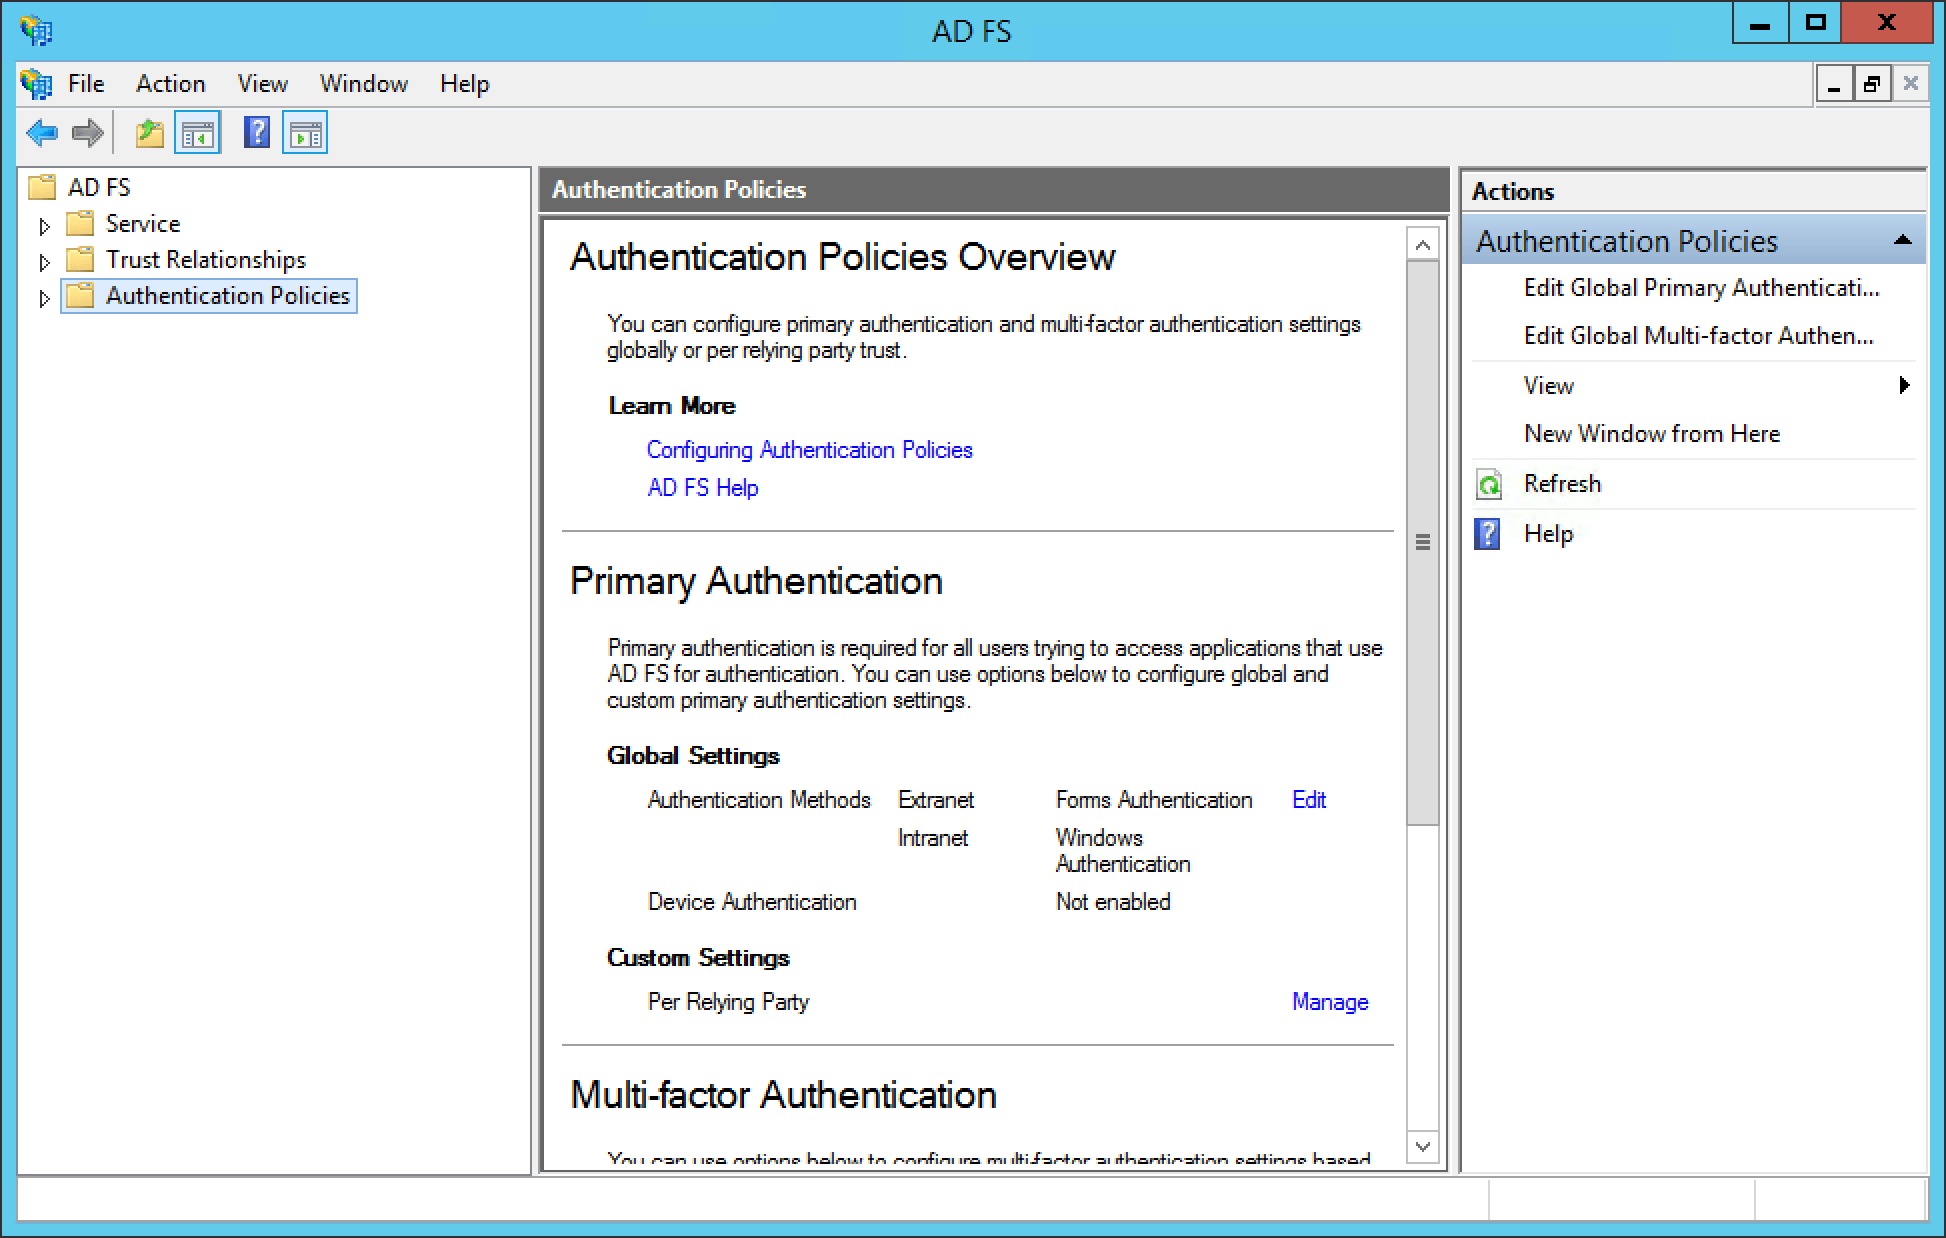1946x1238 pixels.
Task: Click Edit link for Authentication Methods
Action: pos(1309,800)
